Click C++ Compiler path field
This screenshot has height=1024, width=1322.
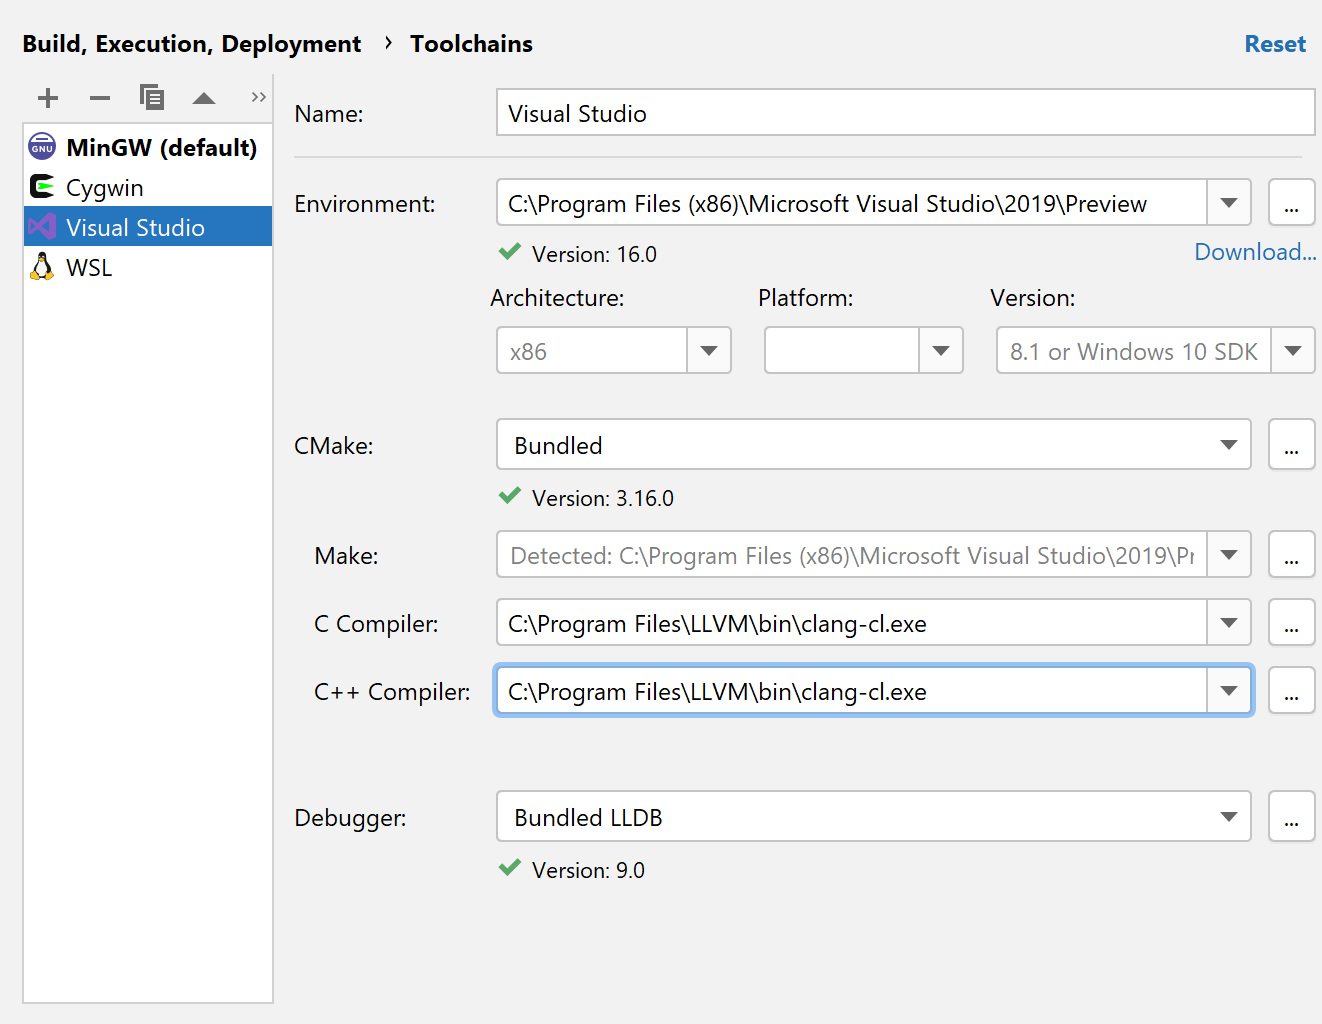(851, 691)
